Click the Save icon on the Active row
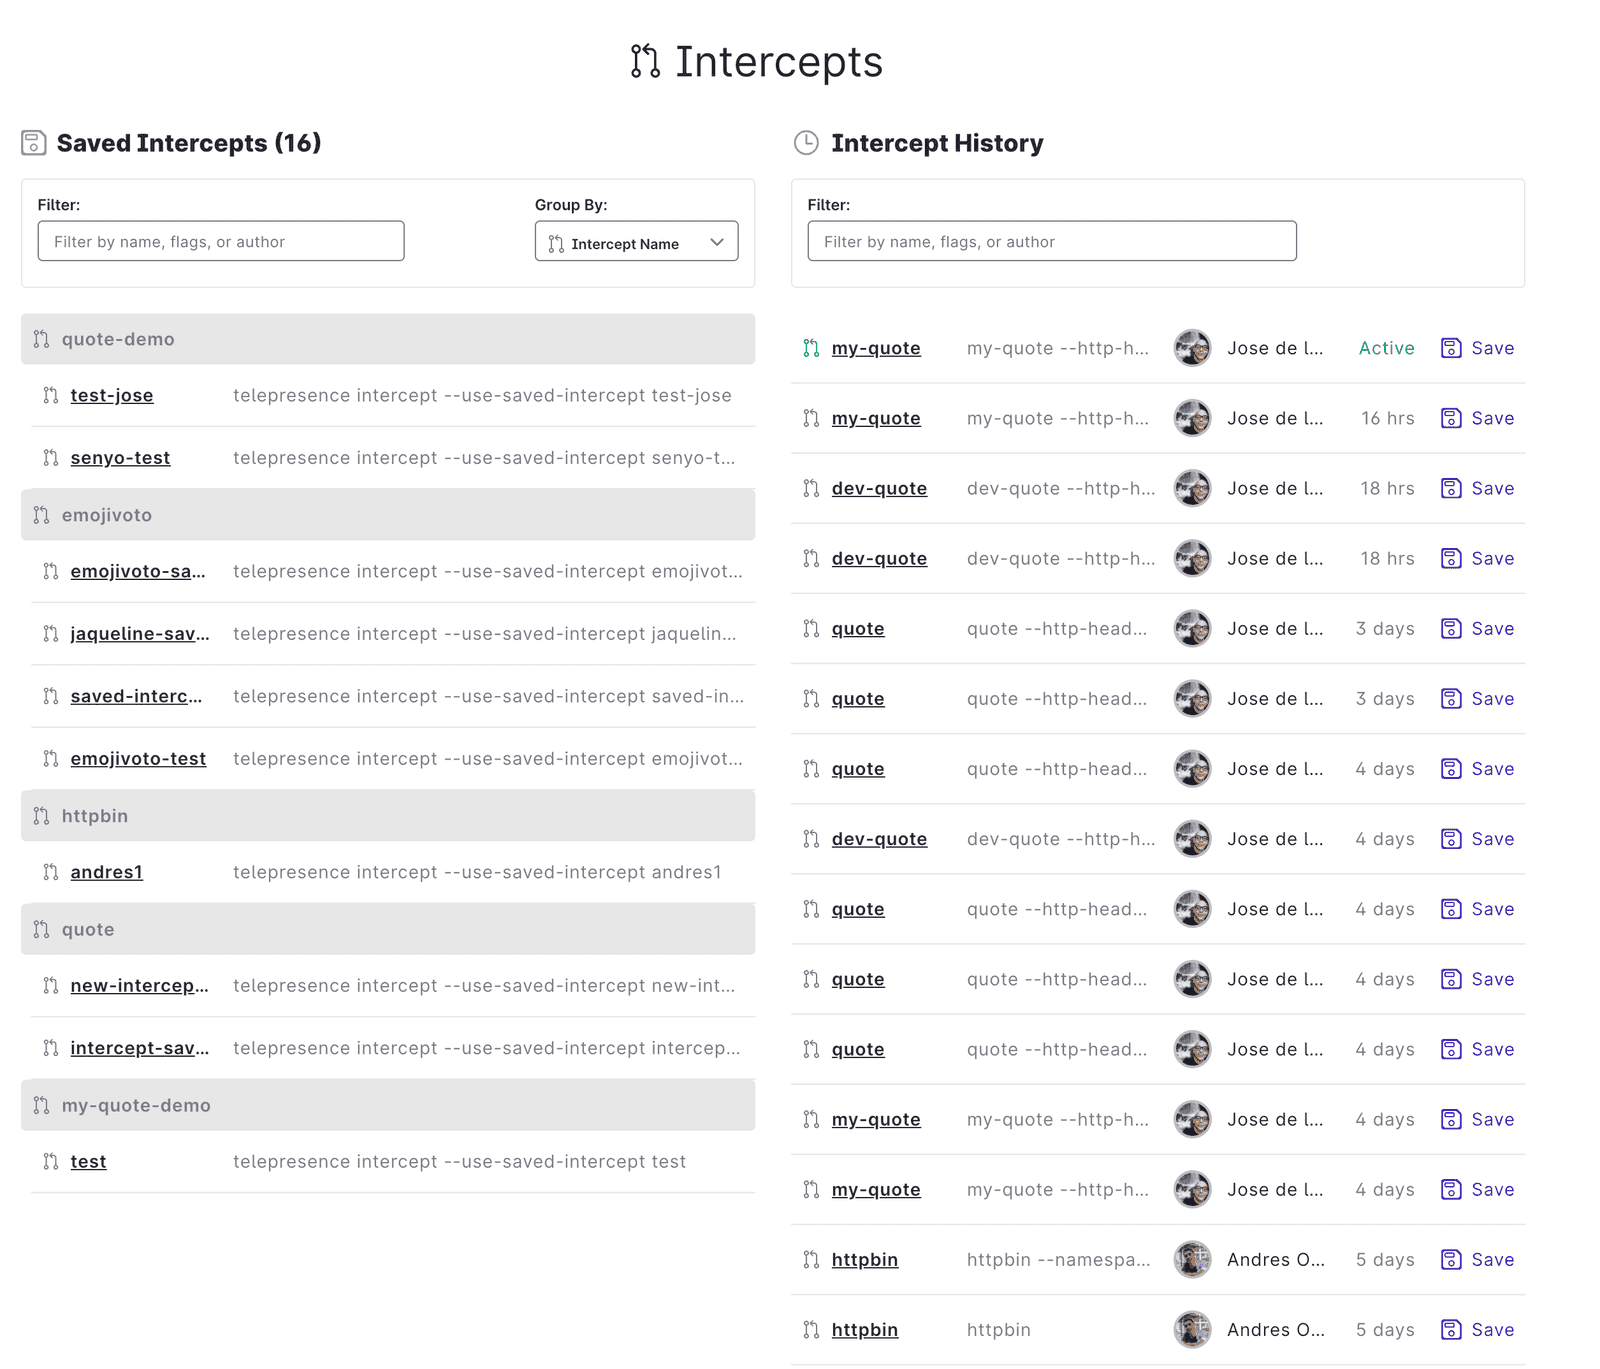 pos(1451,348)
